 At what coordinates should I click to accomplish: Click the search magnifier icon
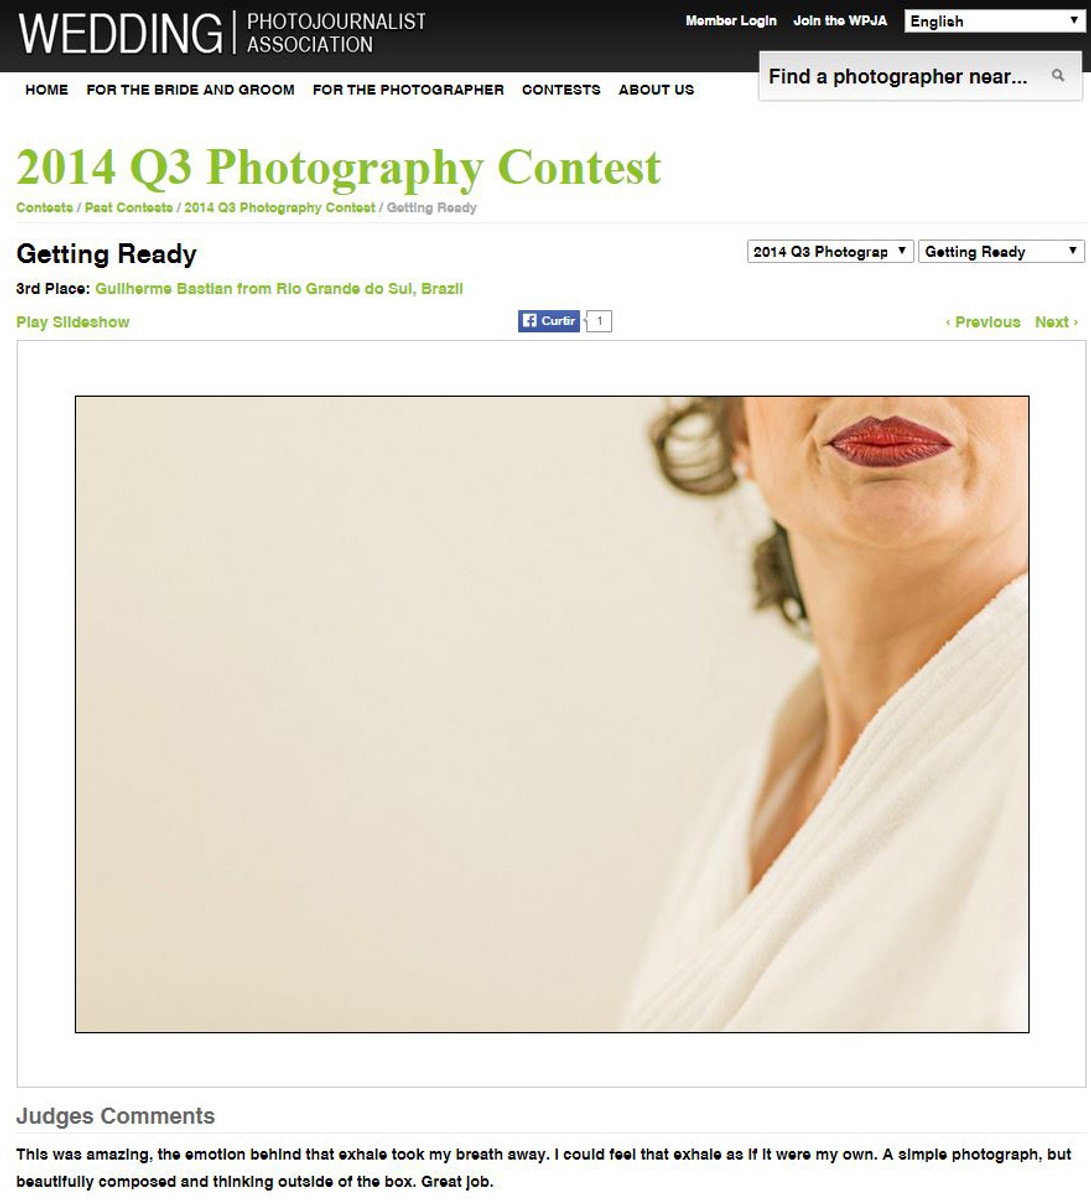1057,76
